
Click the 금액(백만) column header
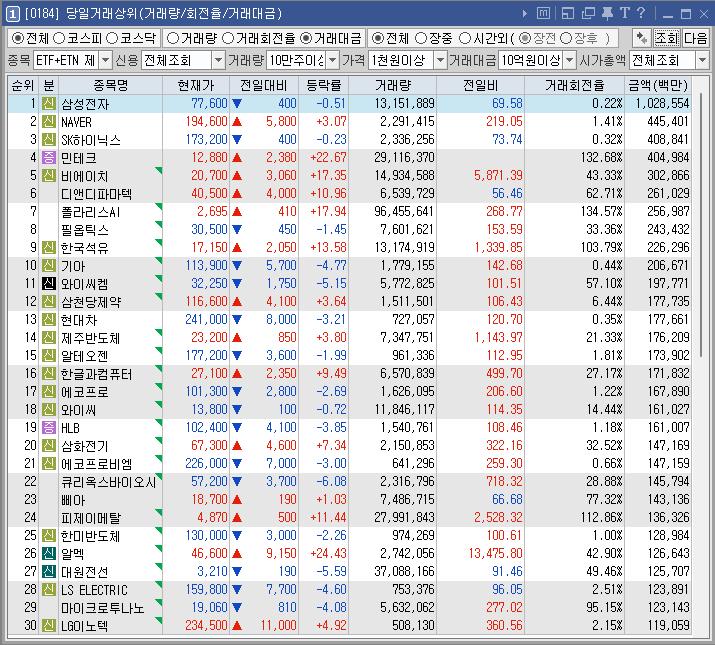pos(658,85)
